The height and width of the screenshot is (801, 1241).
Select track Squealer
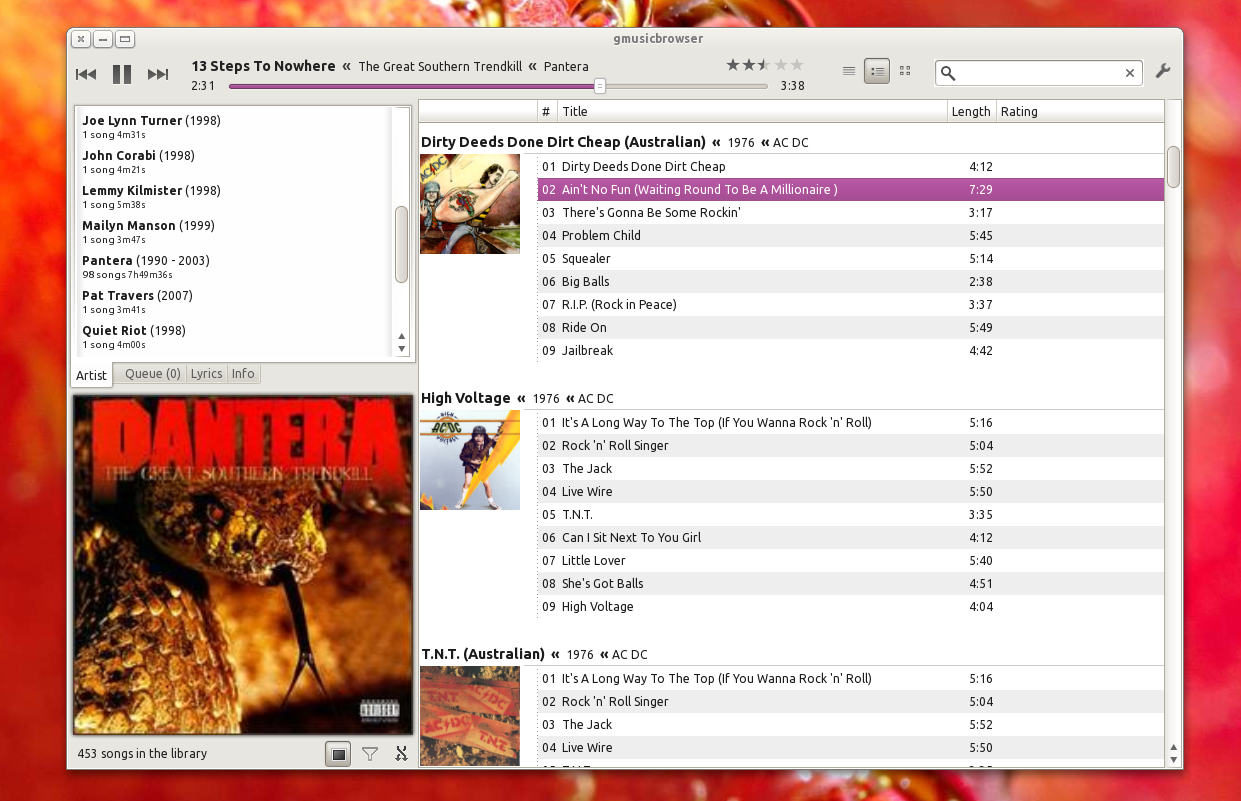coord(851,258)
